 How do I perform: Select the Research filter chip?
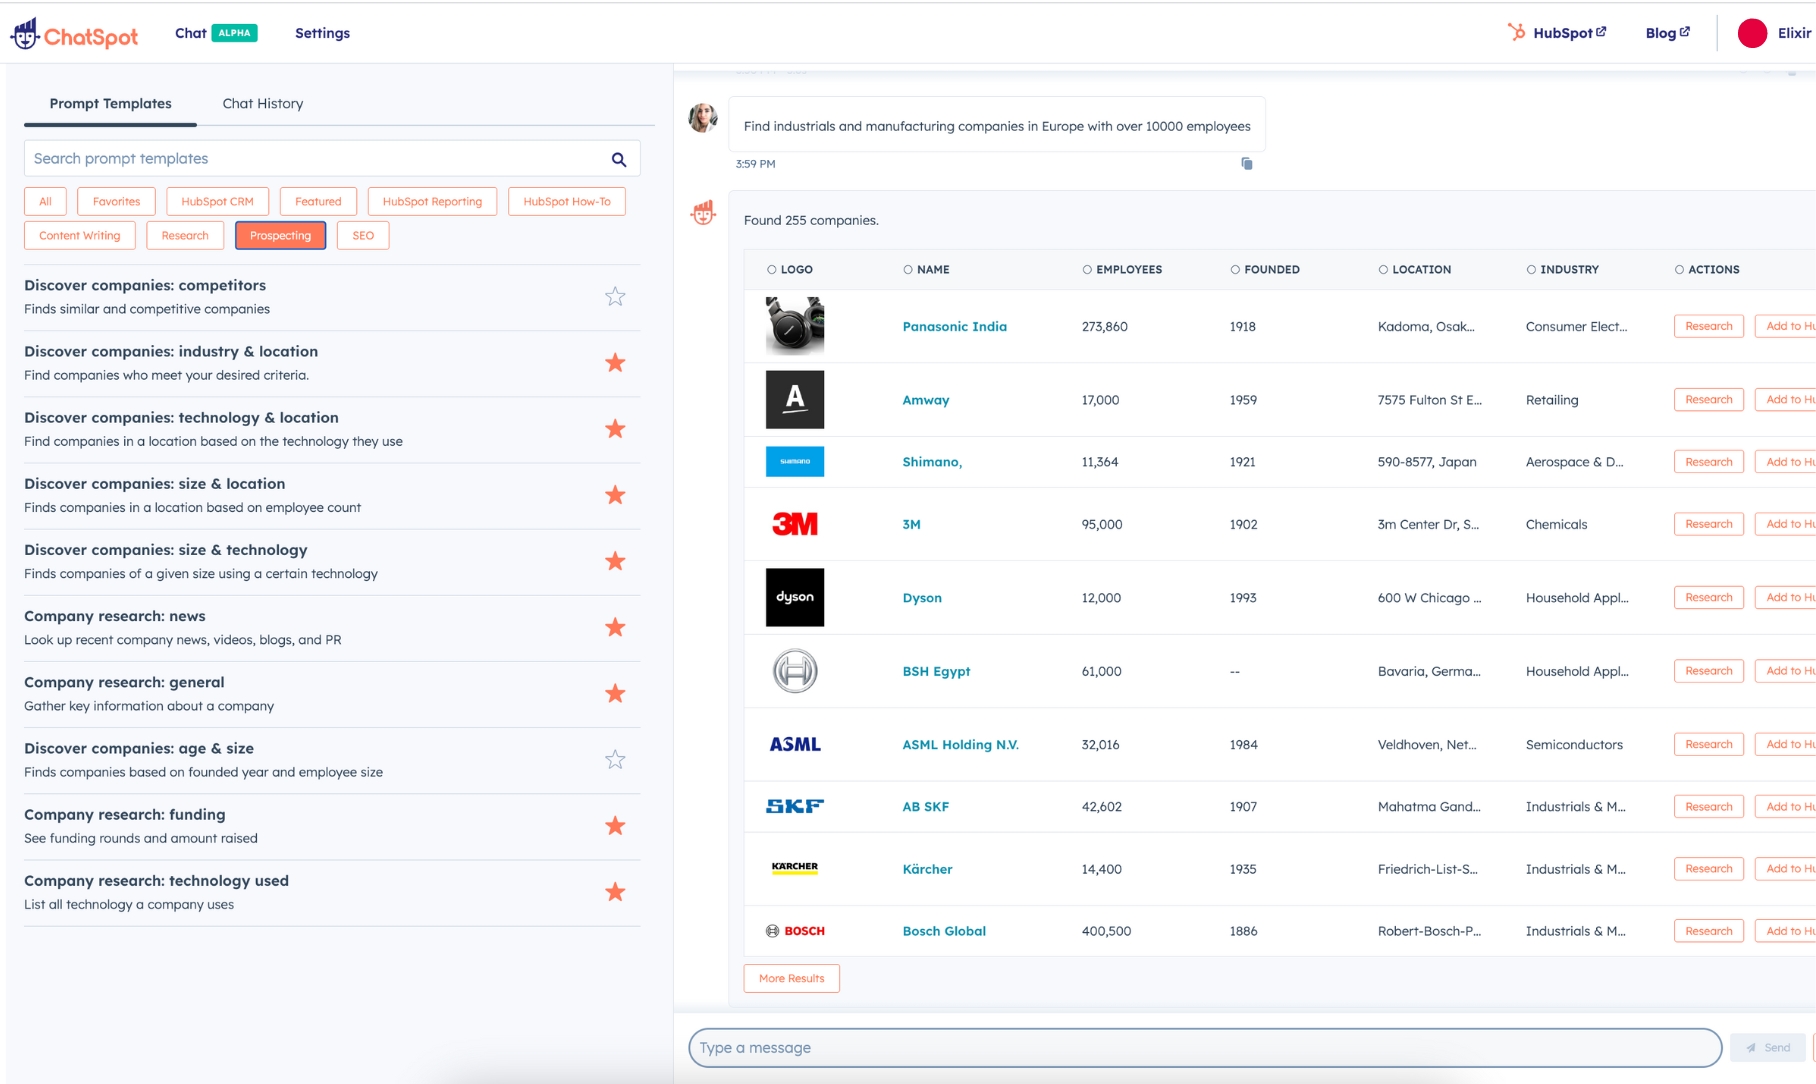(185, 236)
